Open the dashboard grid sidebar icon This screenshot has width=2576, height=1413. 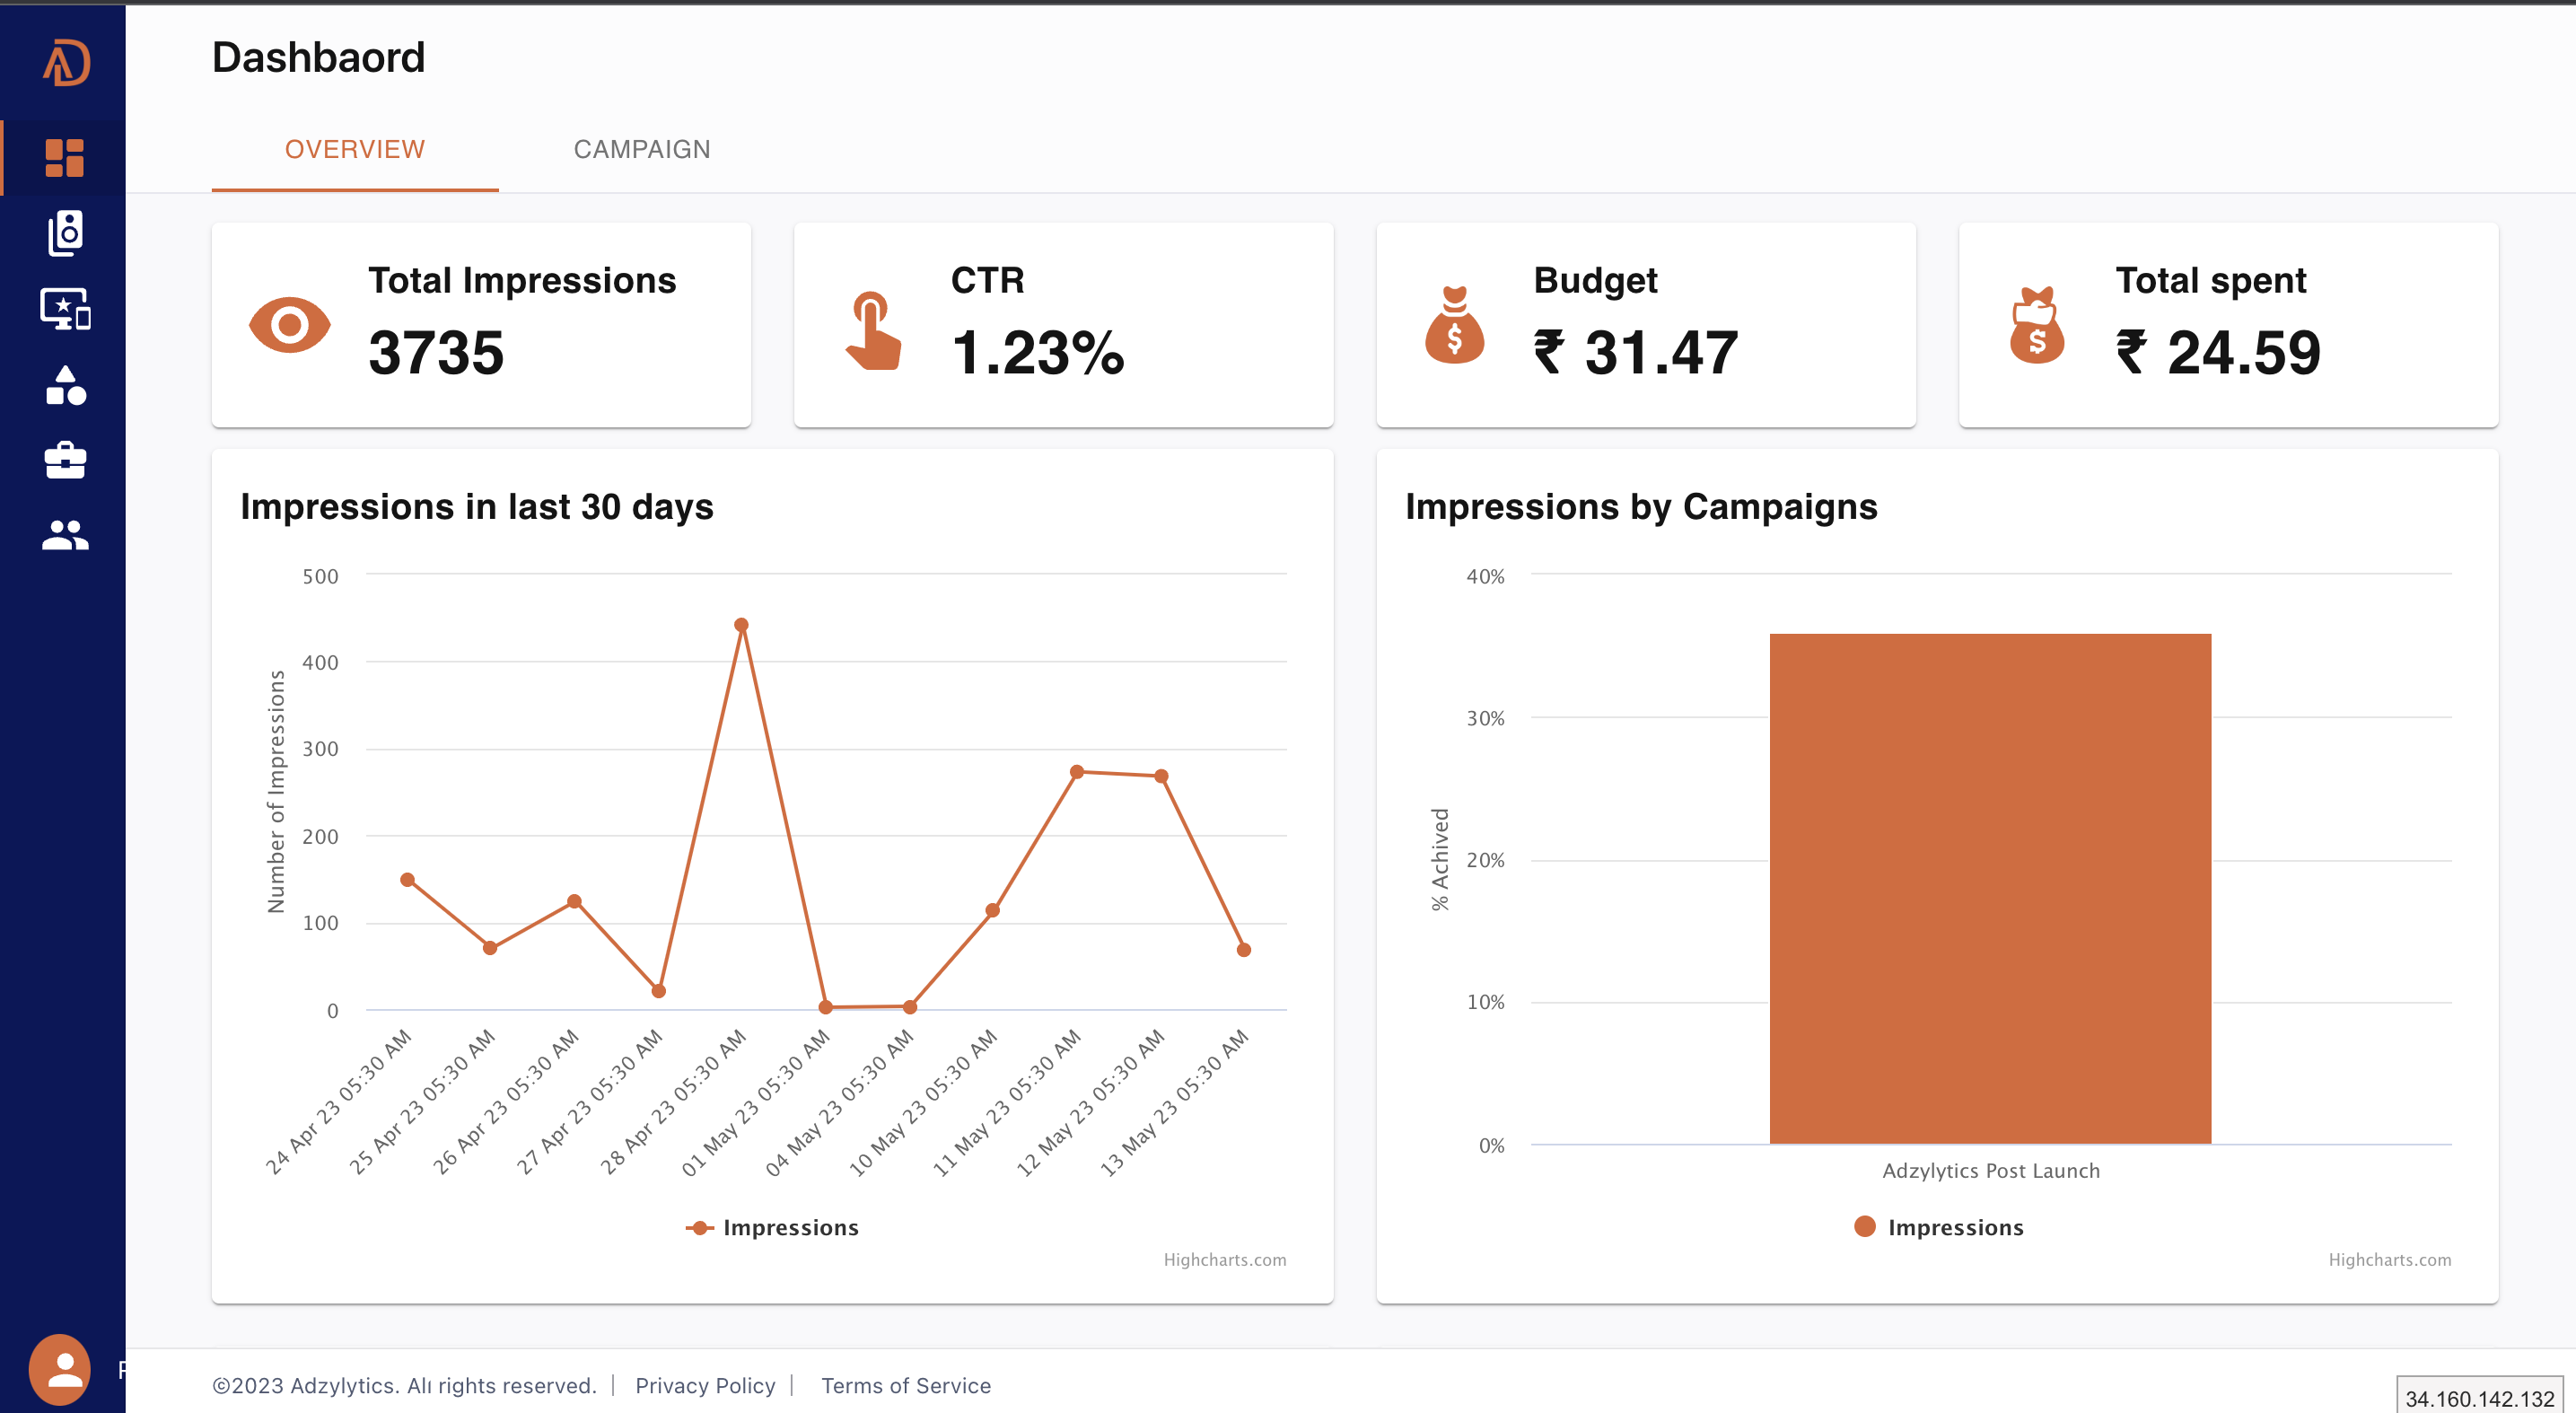[x=65, y=158]
